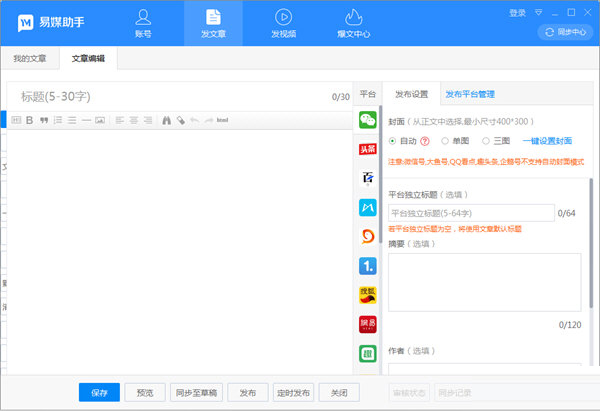Open the 发布平台管理 tab
Viewport: 600px width, 411px height.
click(x=470, y=94)
